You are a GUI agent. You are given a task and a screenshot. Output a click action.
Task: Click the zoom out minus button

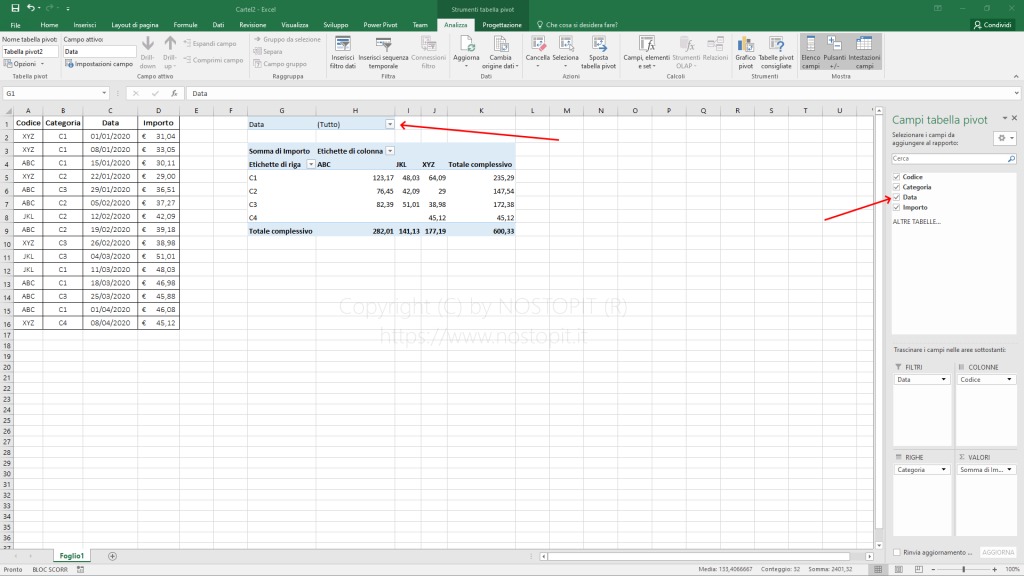click(933, 569)
